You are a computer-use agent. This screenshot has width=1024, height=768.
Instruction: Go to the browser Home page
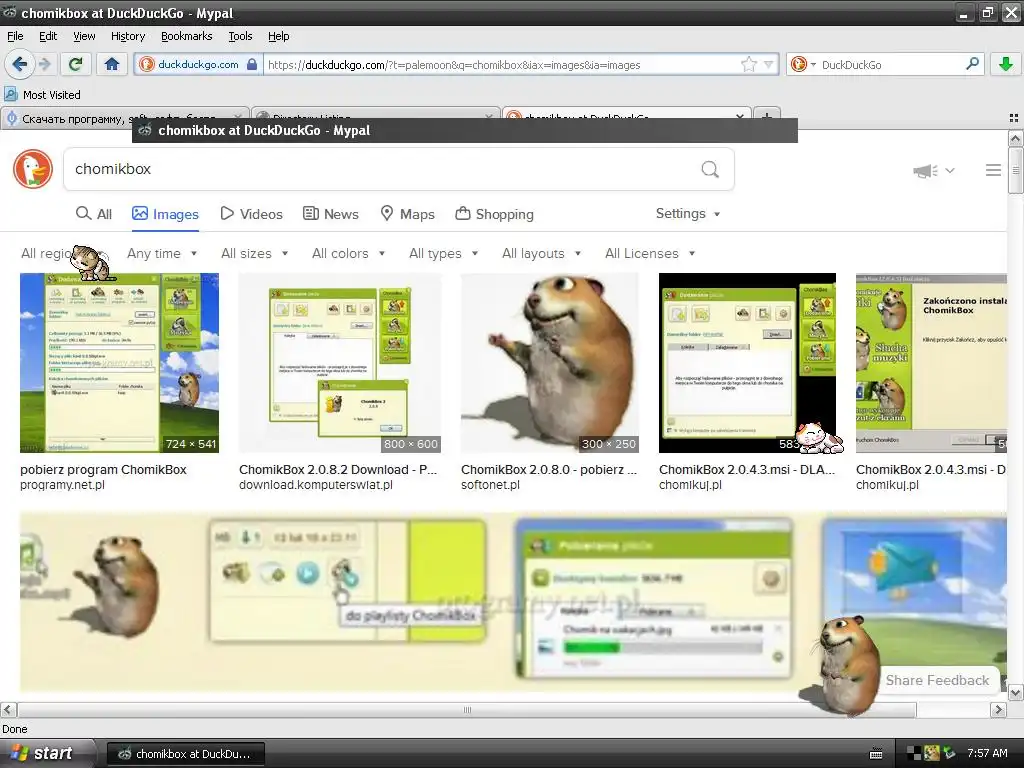pyautogui.click(x=112, y=64)
